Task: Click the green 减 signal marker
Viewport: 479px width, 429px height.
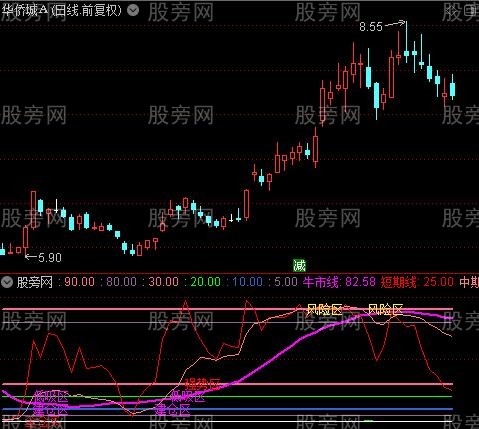Action: [299, 266]
